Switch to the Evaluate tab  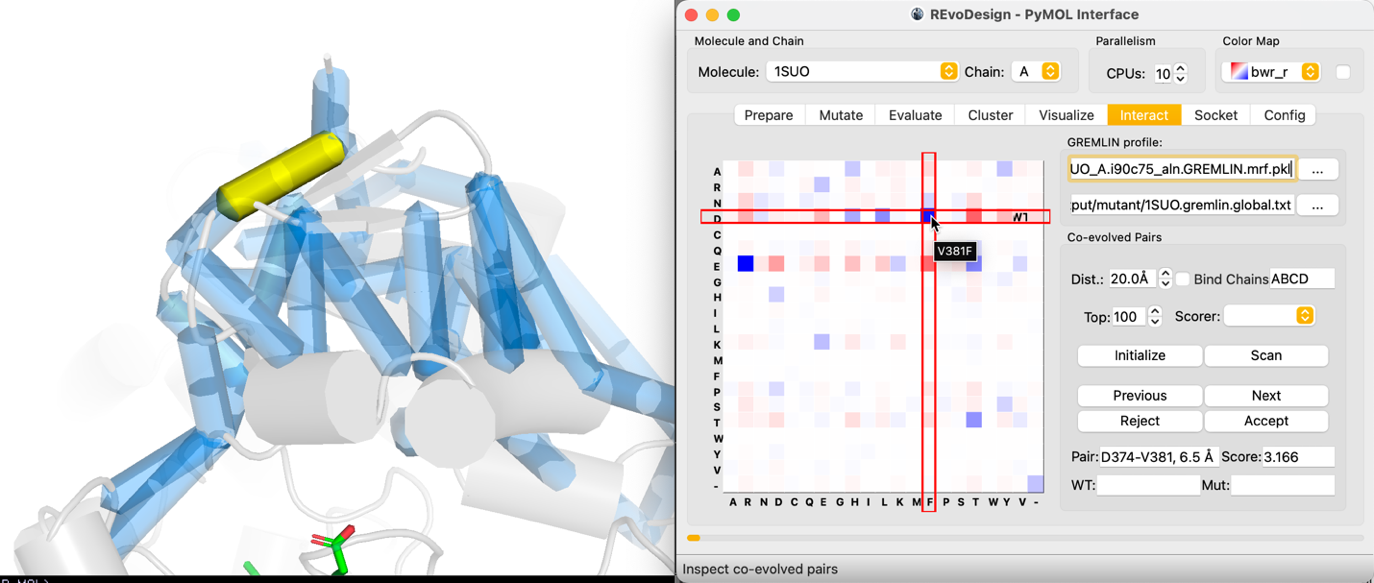pyautogui.click(x=915, y=115)
